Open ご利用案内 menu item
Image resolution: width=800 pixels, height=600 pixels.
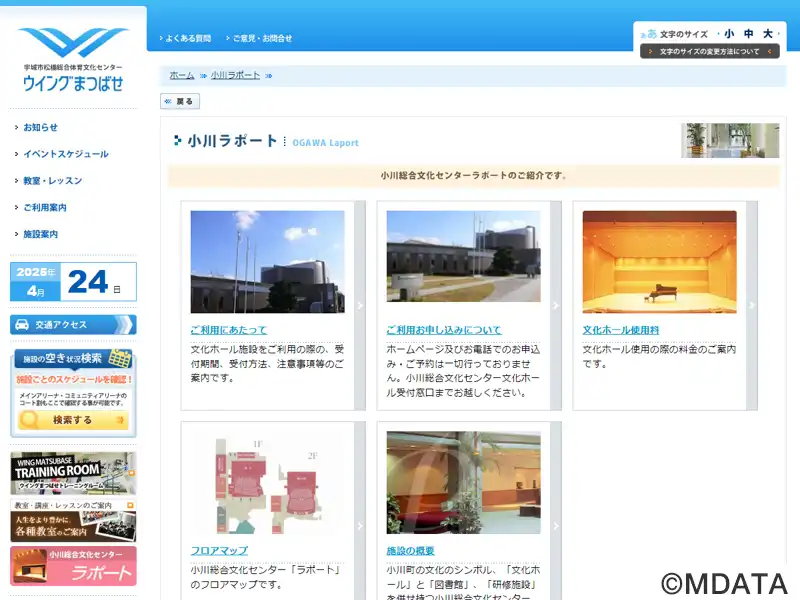coord(45,208)
